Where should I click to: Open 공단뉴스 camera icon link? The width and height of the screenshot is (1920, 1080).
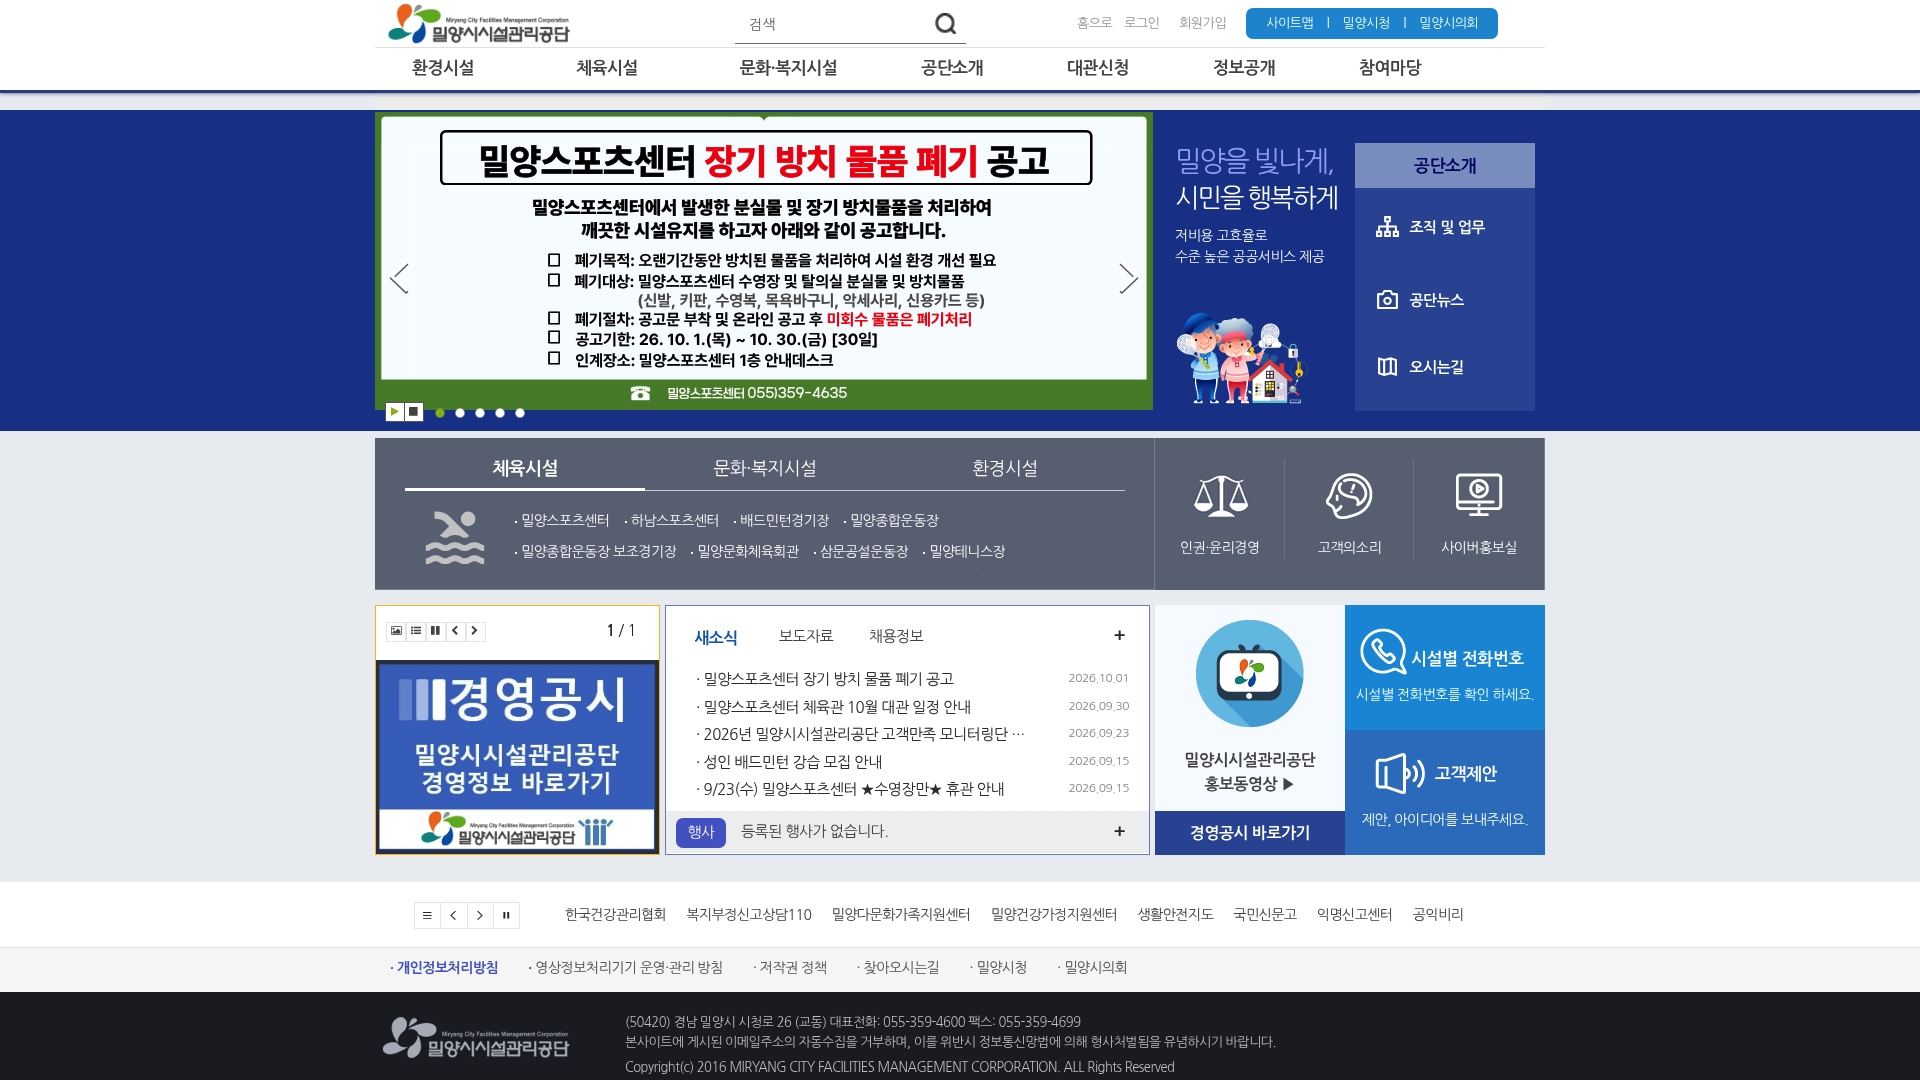[1387, 300]
